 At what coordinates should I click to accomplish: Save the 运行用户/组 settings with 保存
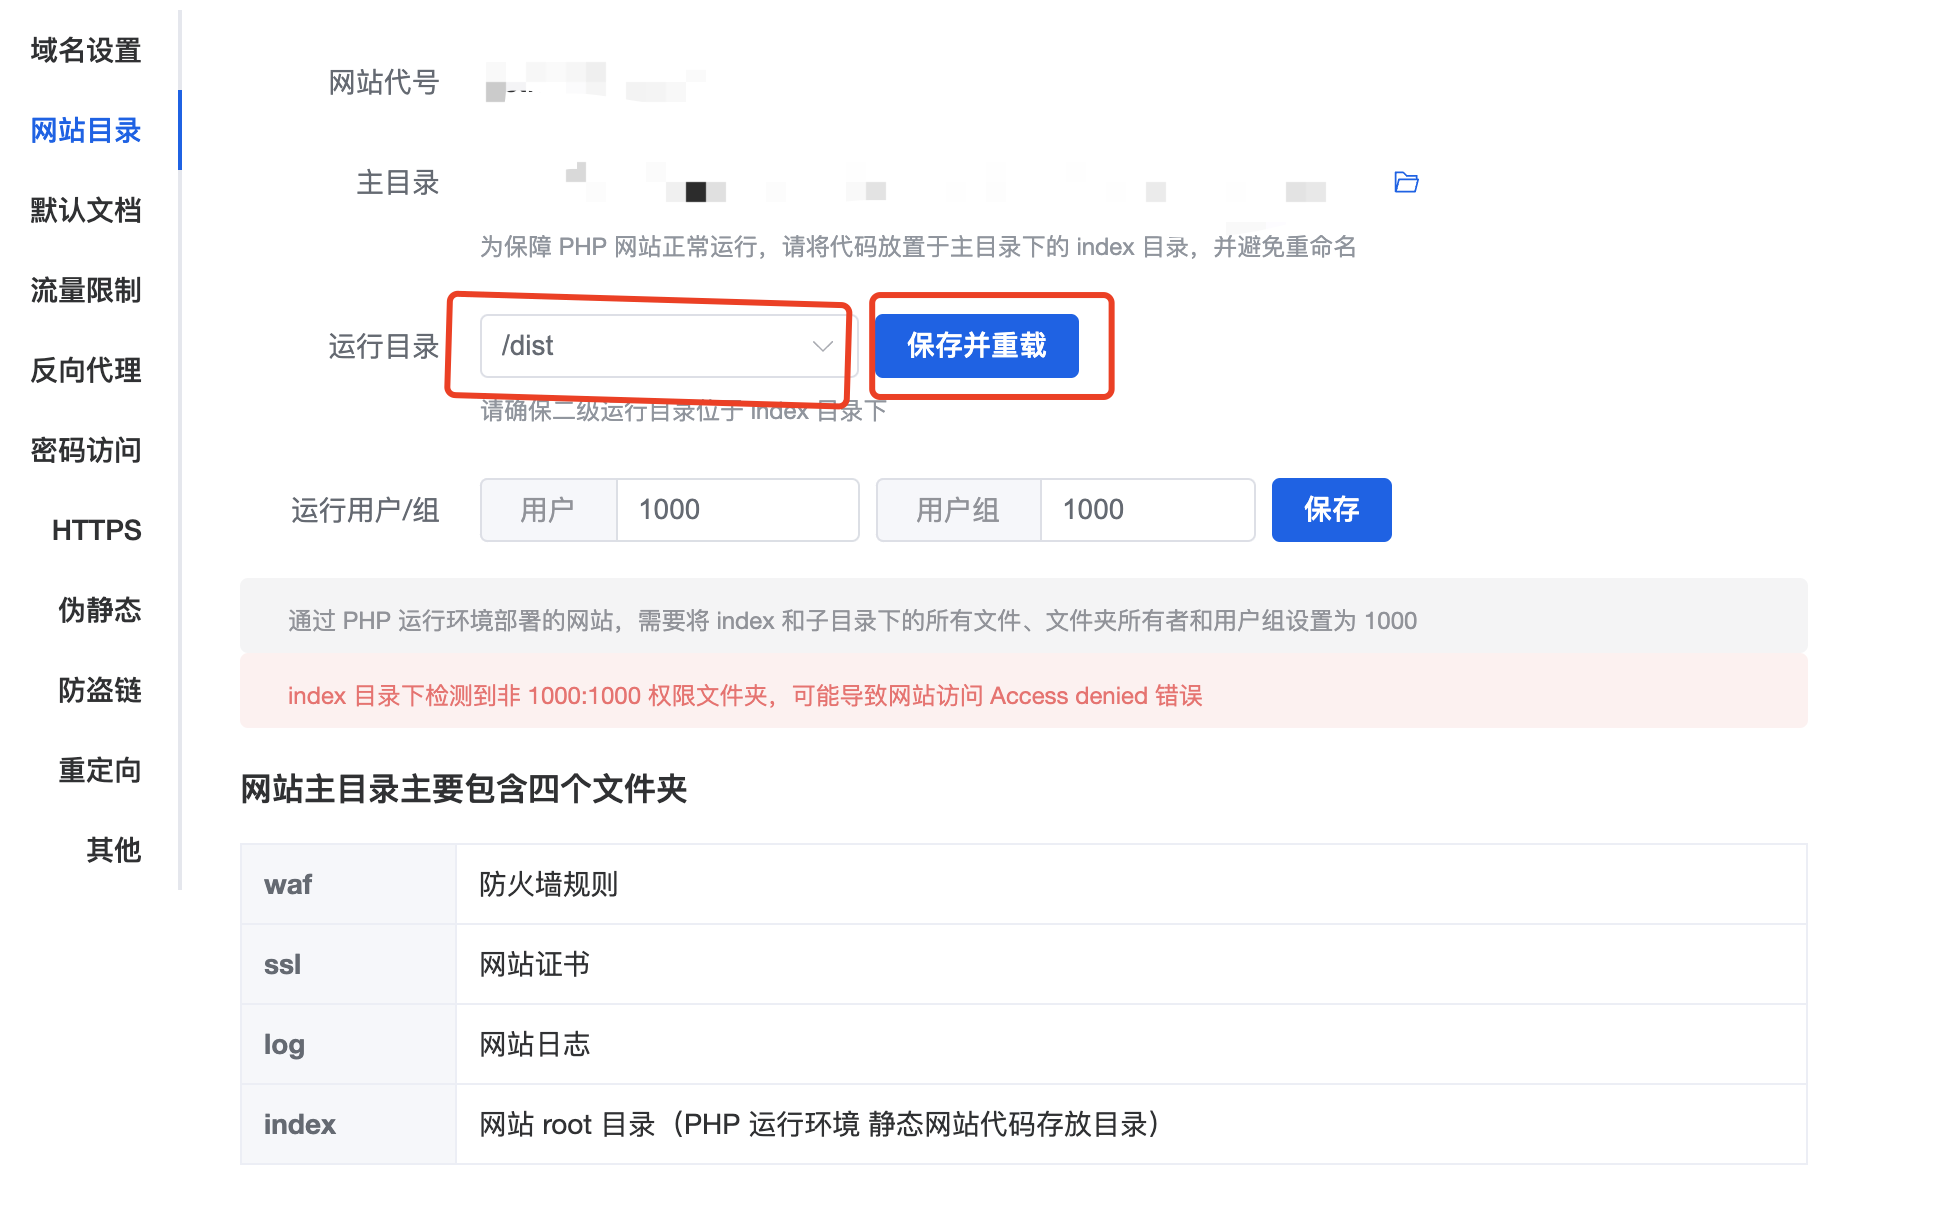coord(1331,510)
